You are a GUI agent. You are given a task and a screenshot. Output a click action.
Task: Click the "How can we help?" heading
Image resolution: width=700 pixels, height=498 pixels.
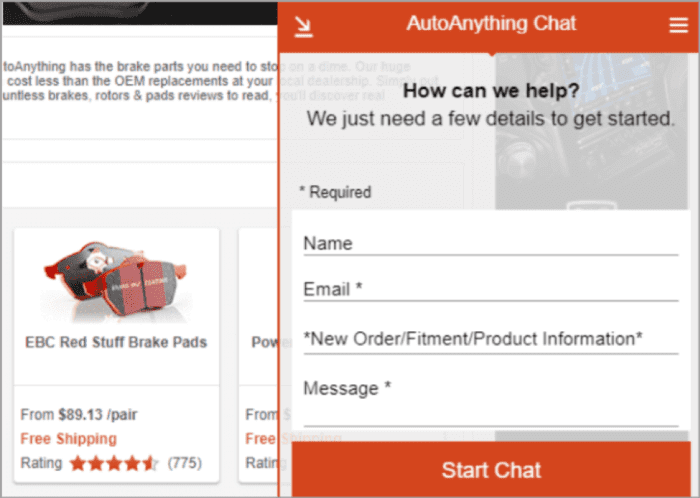(490, 91)
